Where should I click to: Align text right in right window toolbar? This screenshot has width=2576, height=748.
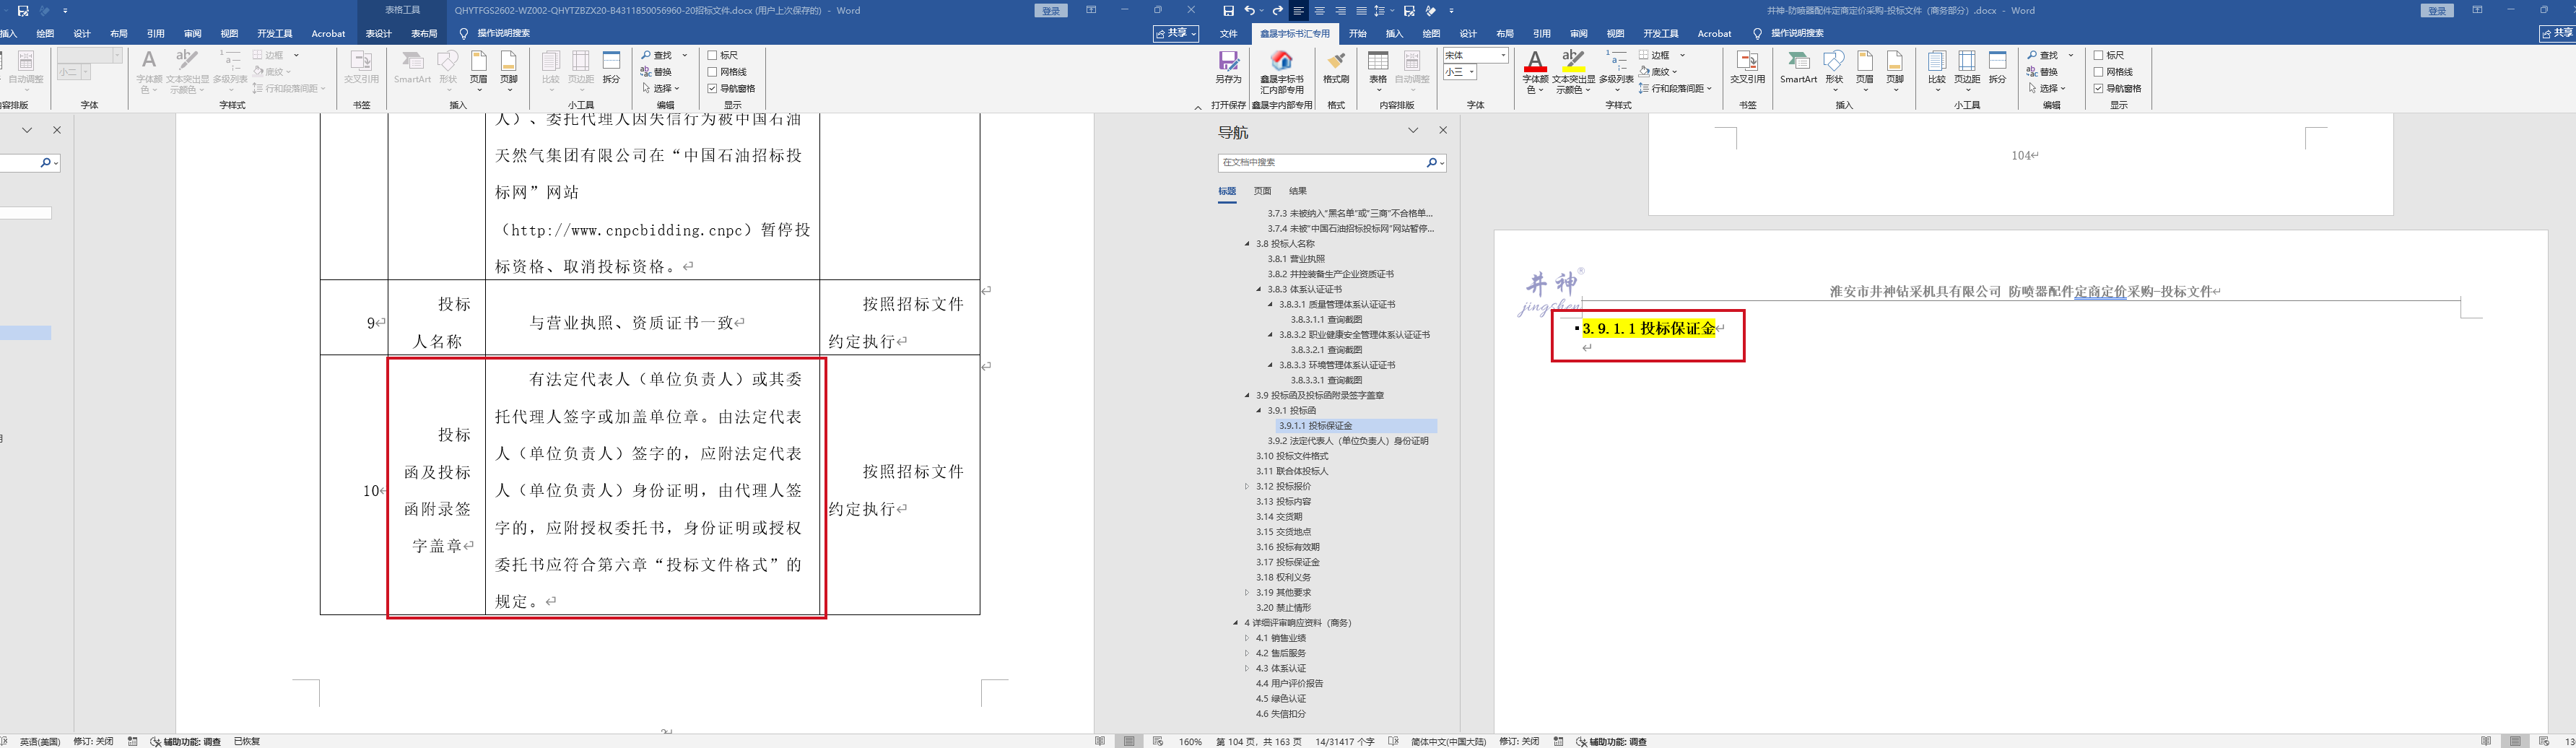click(1341, 11)
